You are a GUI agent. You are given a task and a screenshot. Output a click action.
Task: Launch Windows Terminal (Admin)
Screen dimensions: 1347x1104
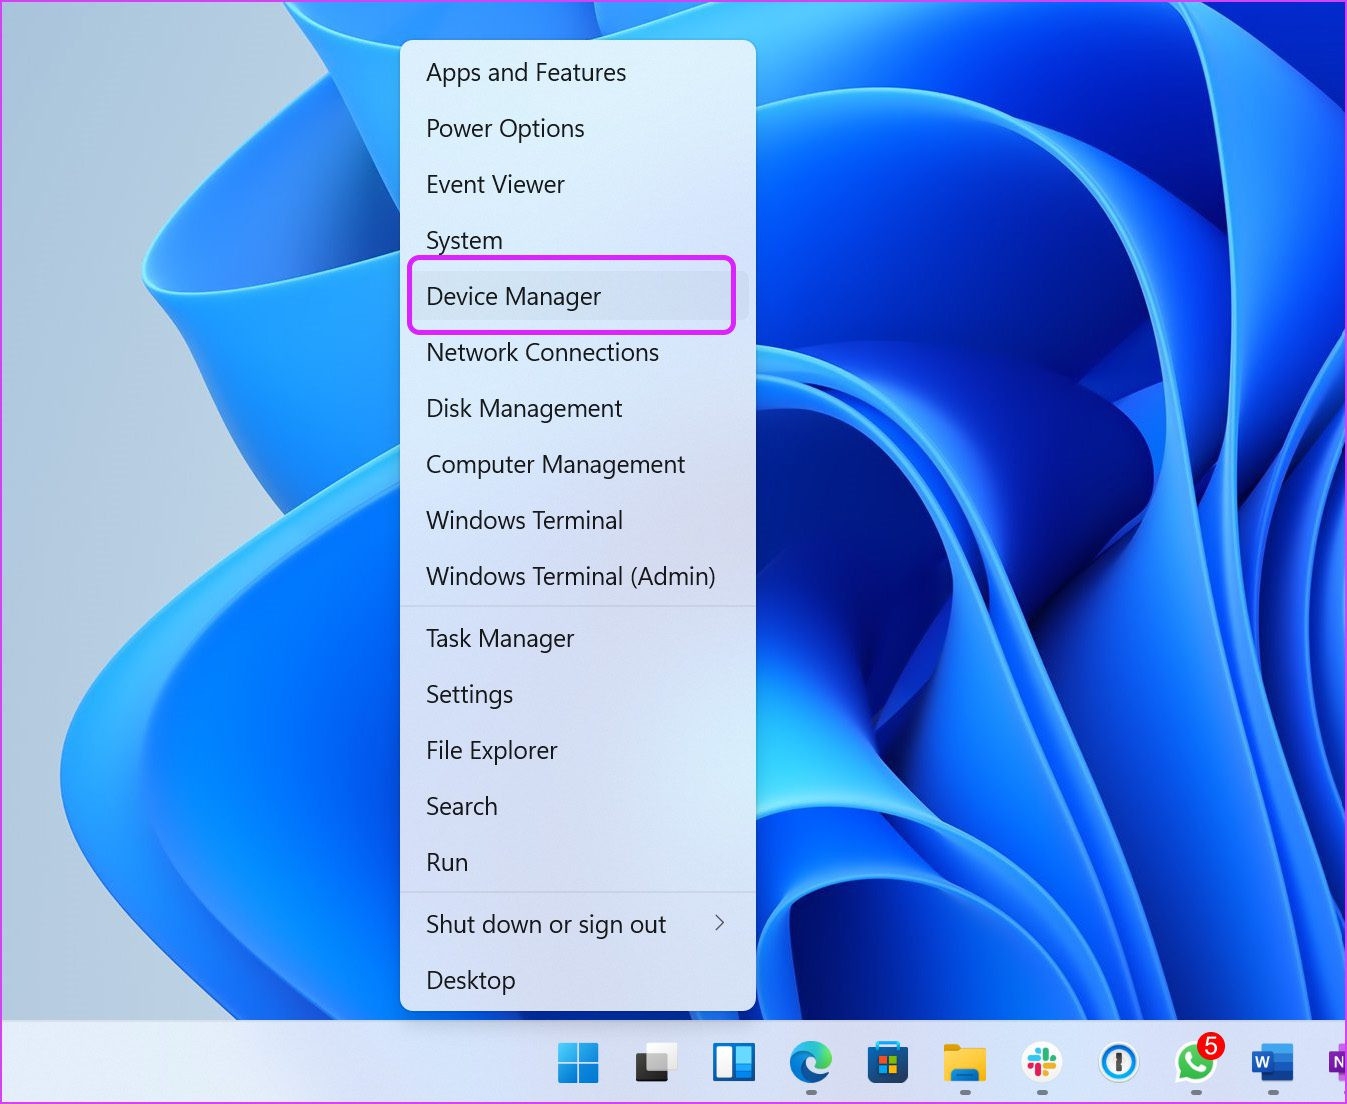(571, 576)
